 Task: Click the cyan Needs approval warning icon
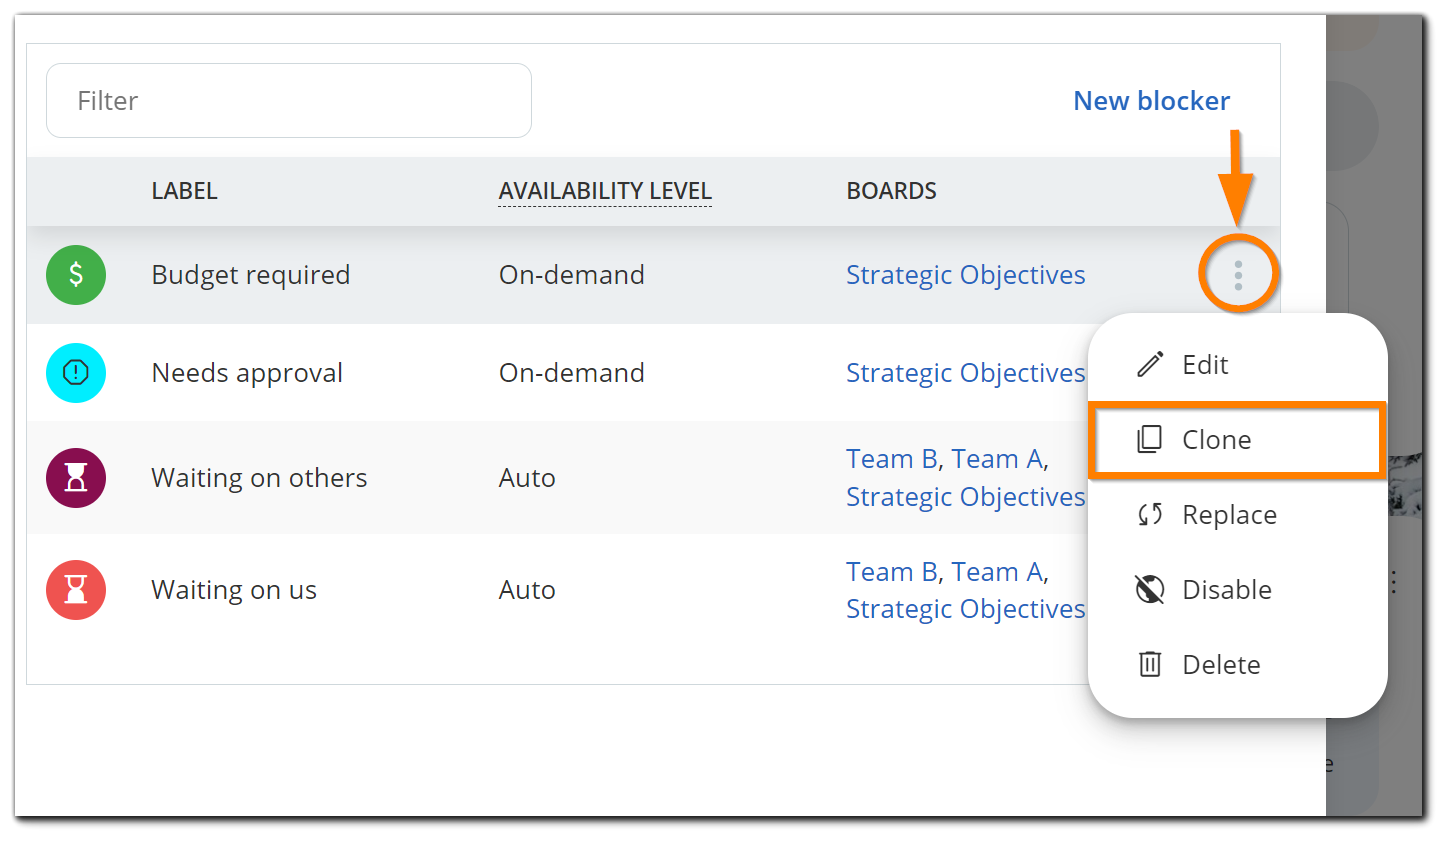point(76,373)
